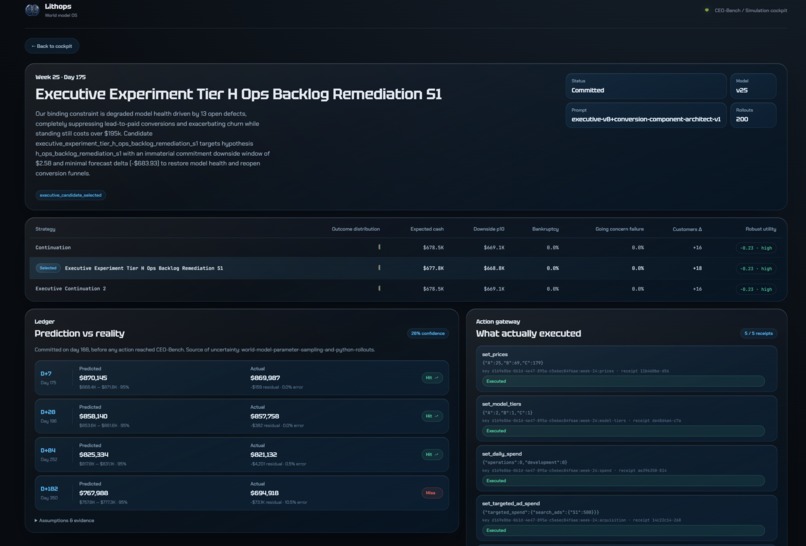
Task: Click the Executed bar under set_daily_spend
Action: (623, 481)
